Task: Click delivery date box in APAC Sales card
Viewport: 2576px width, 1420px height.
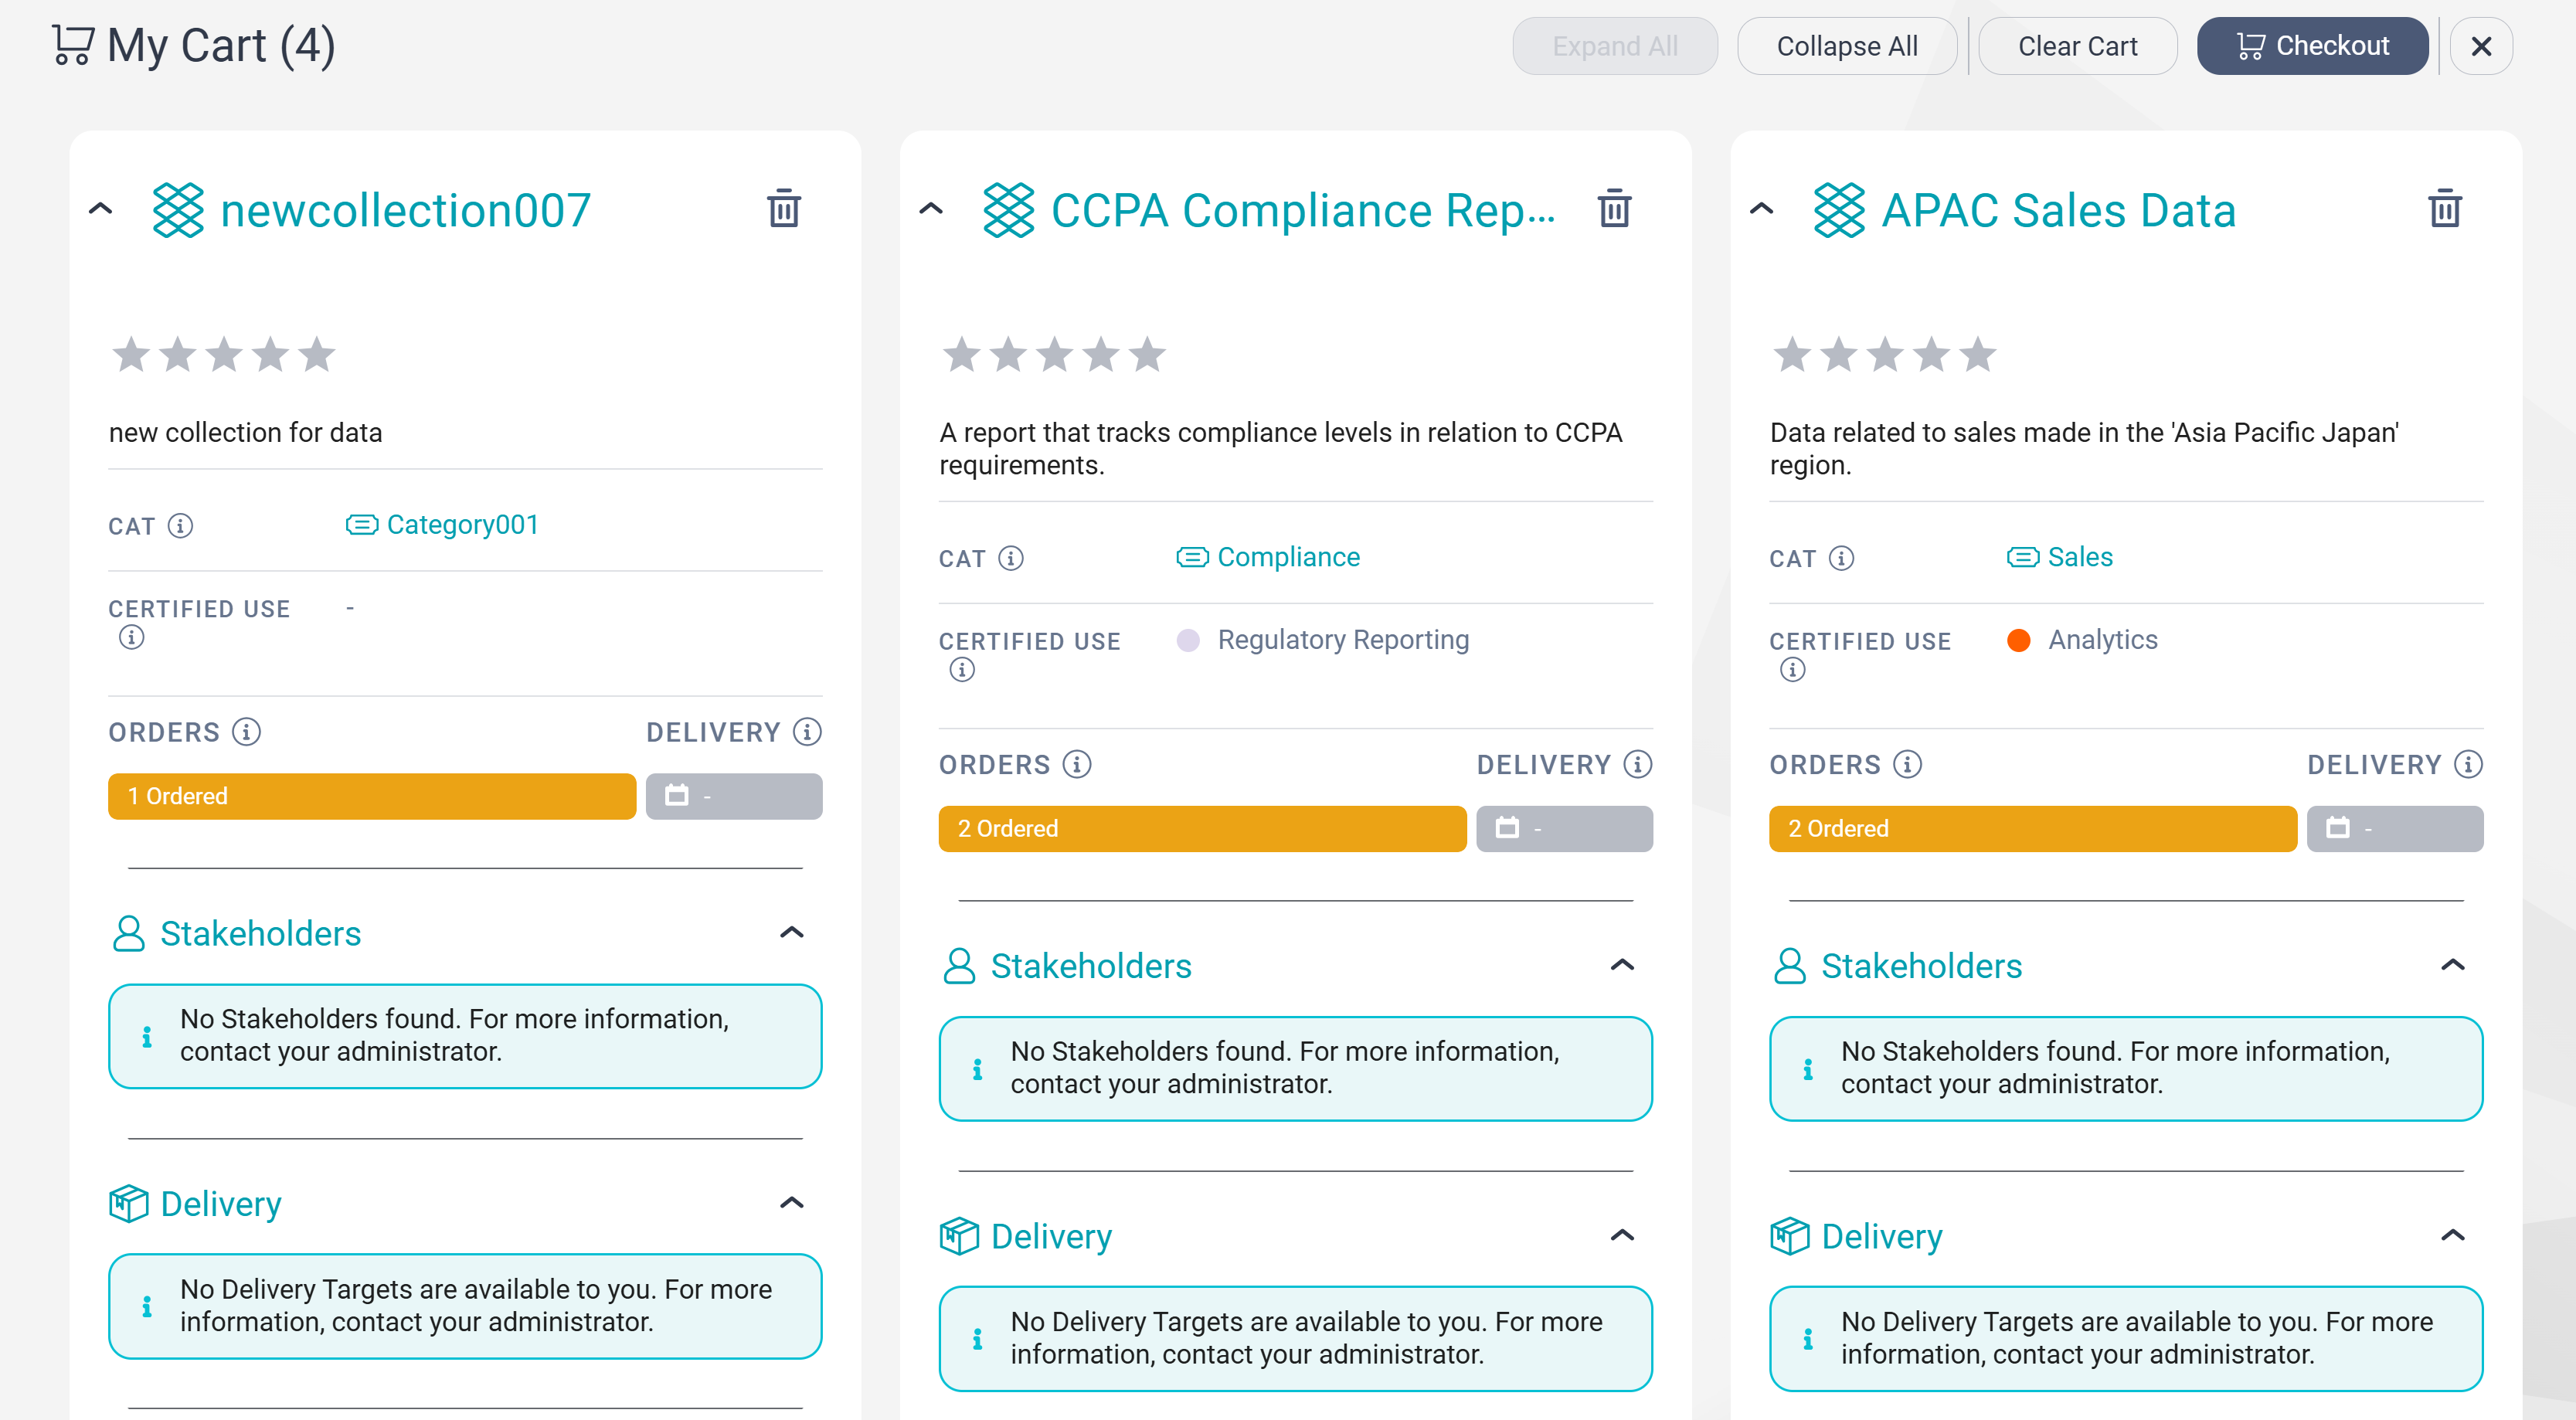Action: tap(2395, 829)
